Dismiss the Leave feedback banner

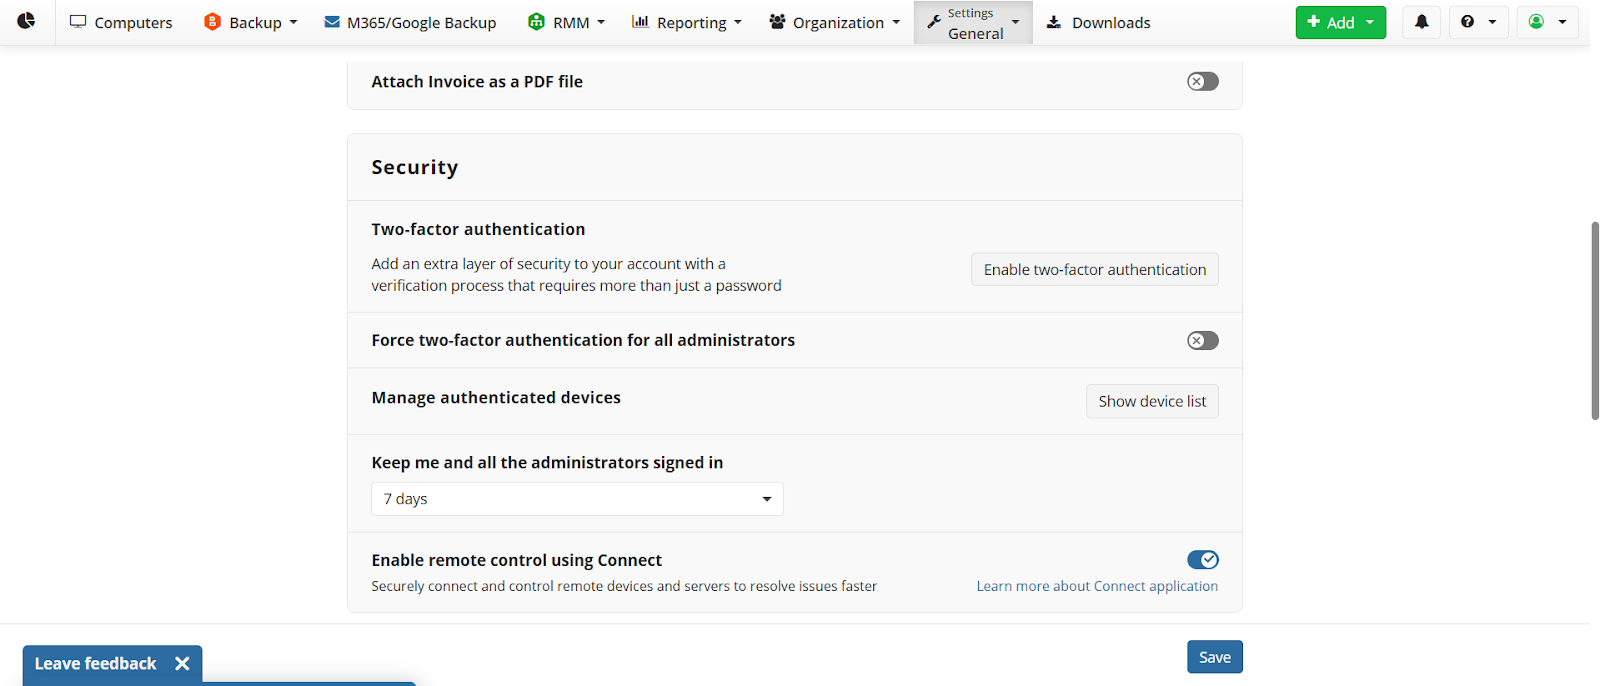click(182, 663)
